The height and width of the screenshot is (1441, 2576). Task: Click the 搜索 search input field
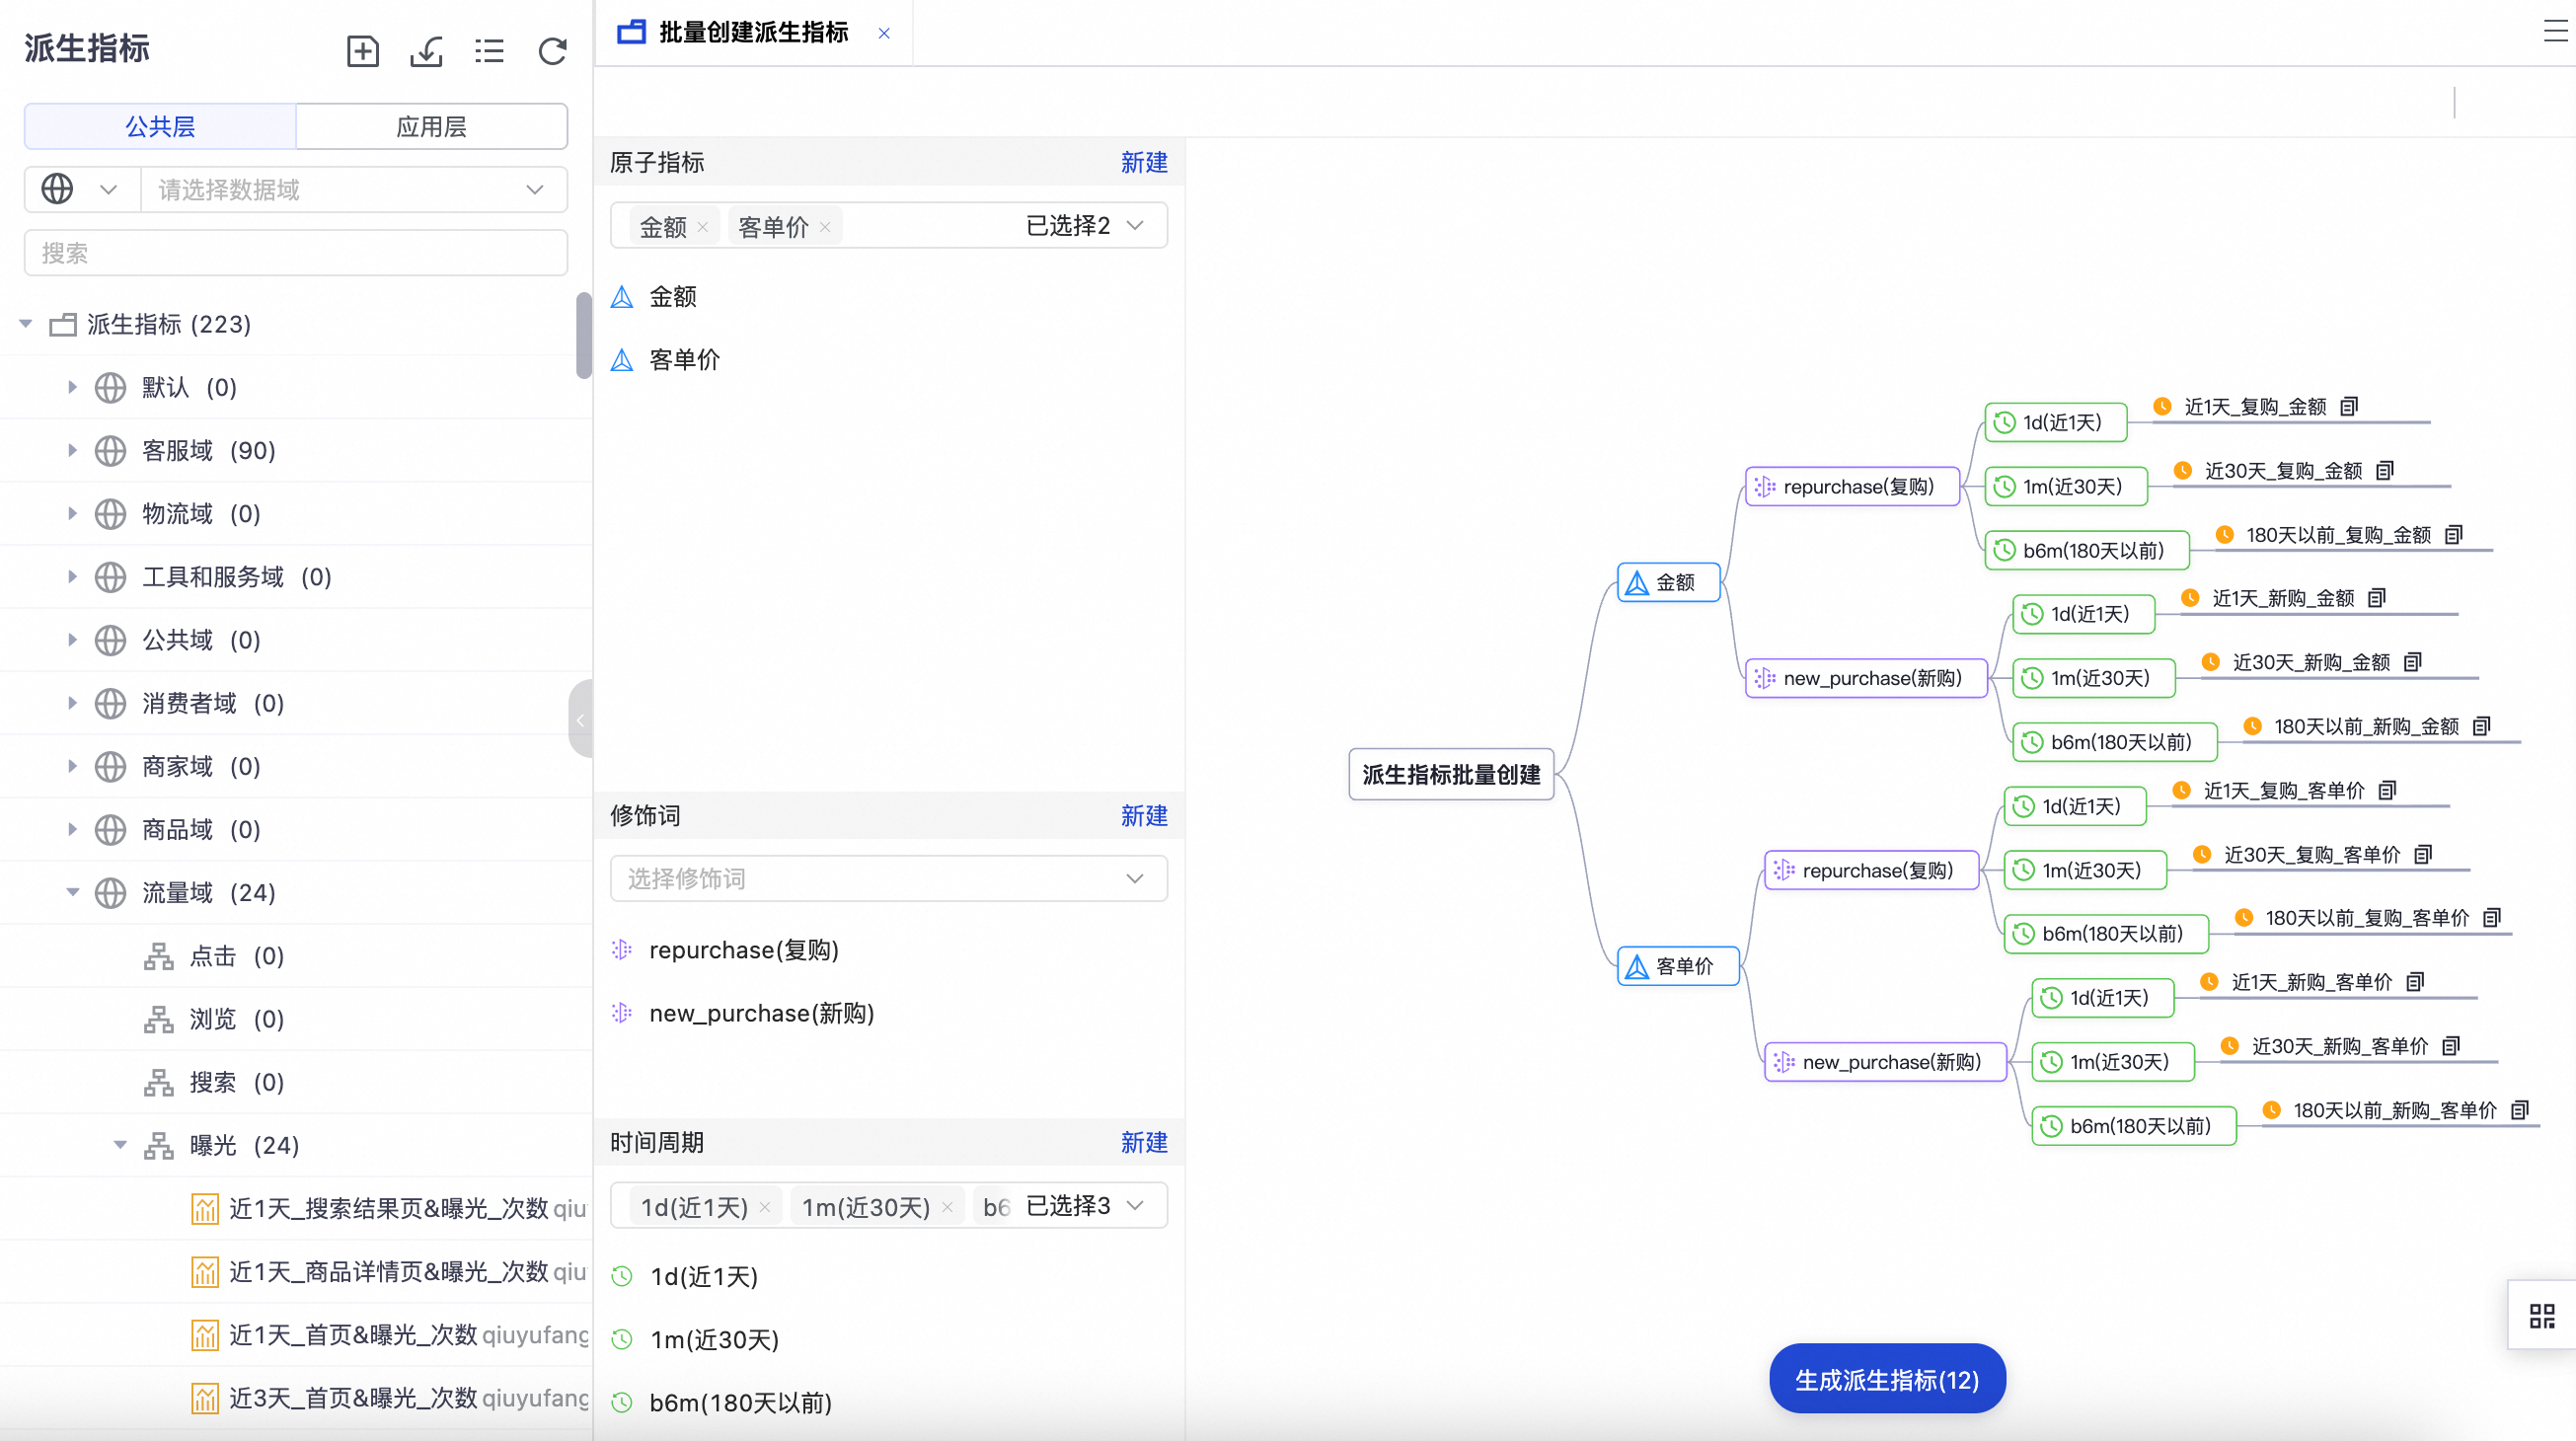coord(295,252)
